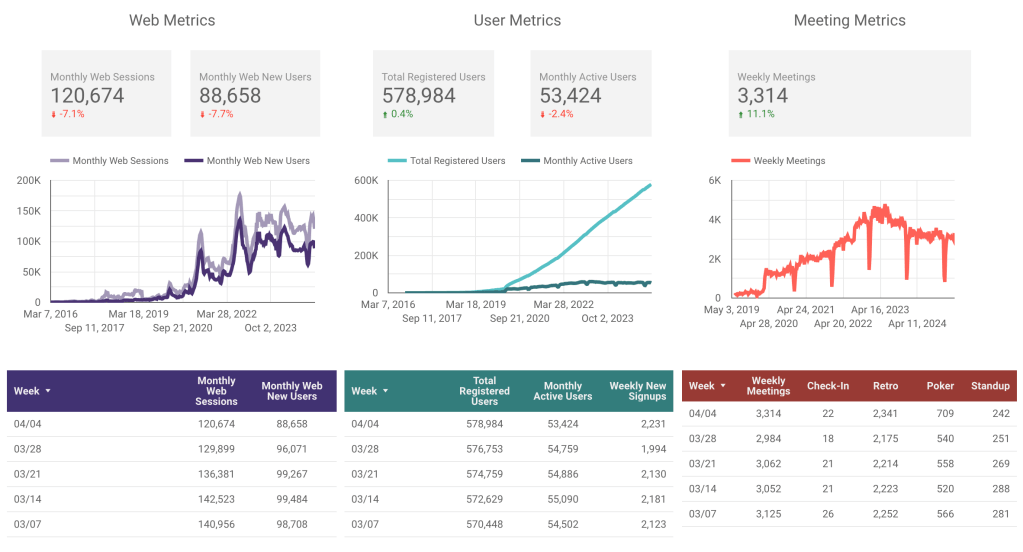Click the Web Metrics section title
1023x552 pixels.
(x=172, y=20)
